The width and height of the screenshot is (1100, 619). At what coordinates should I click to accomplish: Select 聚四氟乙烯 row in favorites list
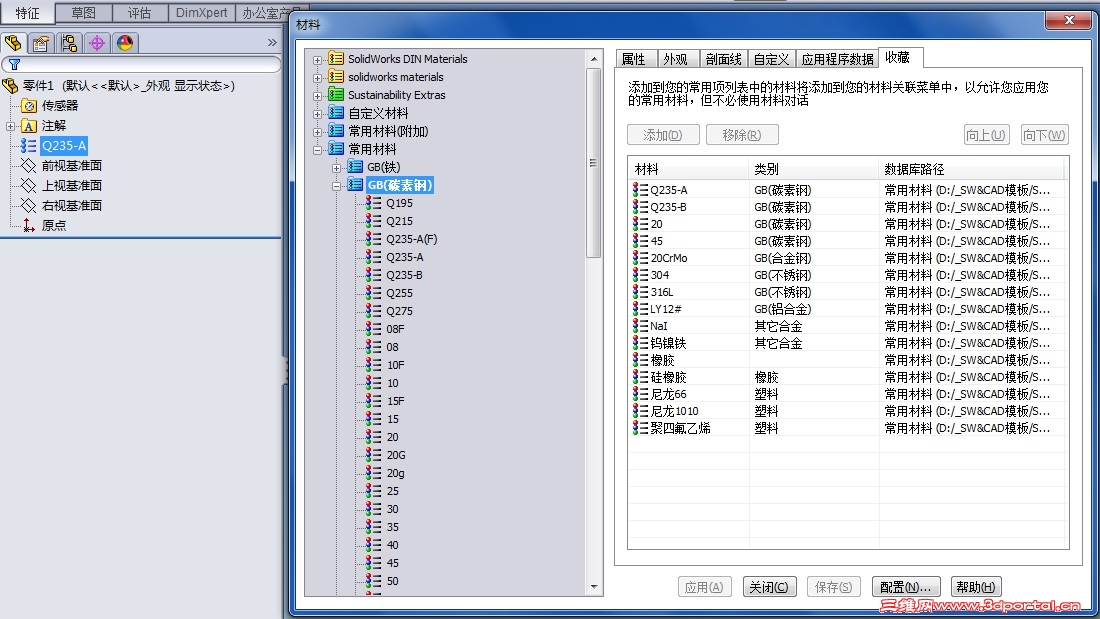(847, 427)
